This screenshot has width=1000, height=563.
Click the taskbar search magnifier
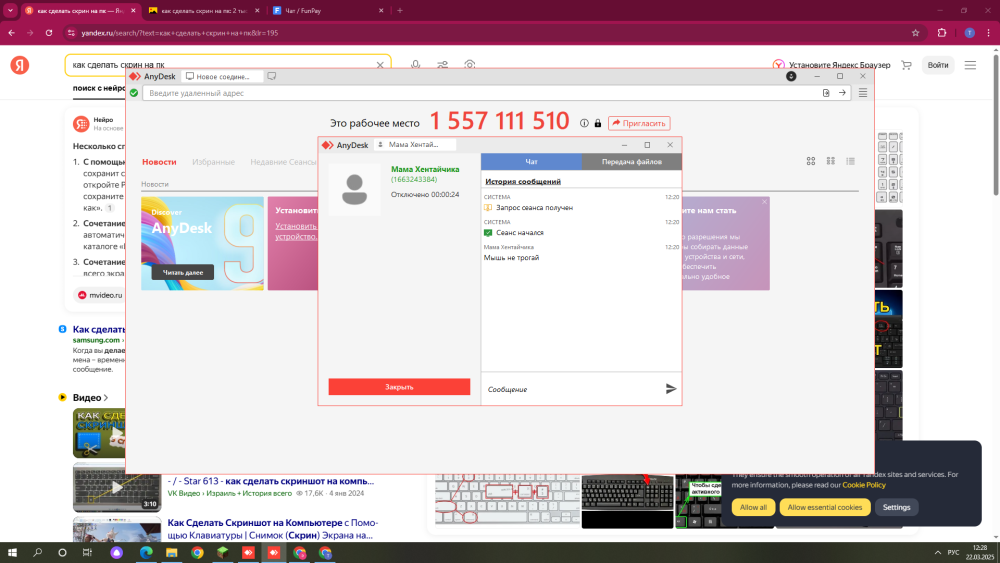37,552
